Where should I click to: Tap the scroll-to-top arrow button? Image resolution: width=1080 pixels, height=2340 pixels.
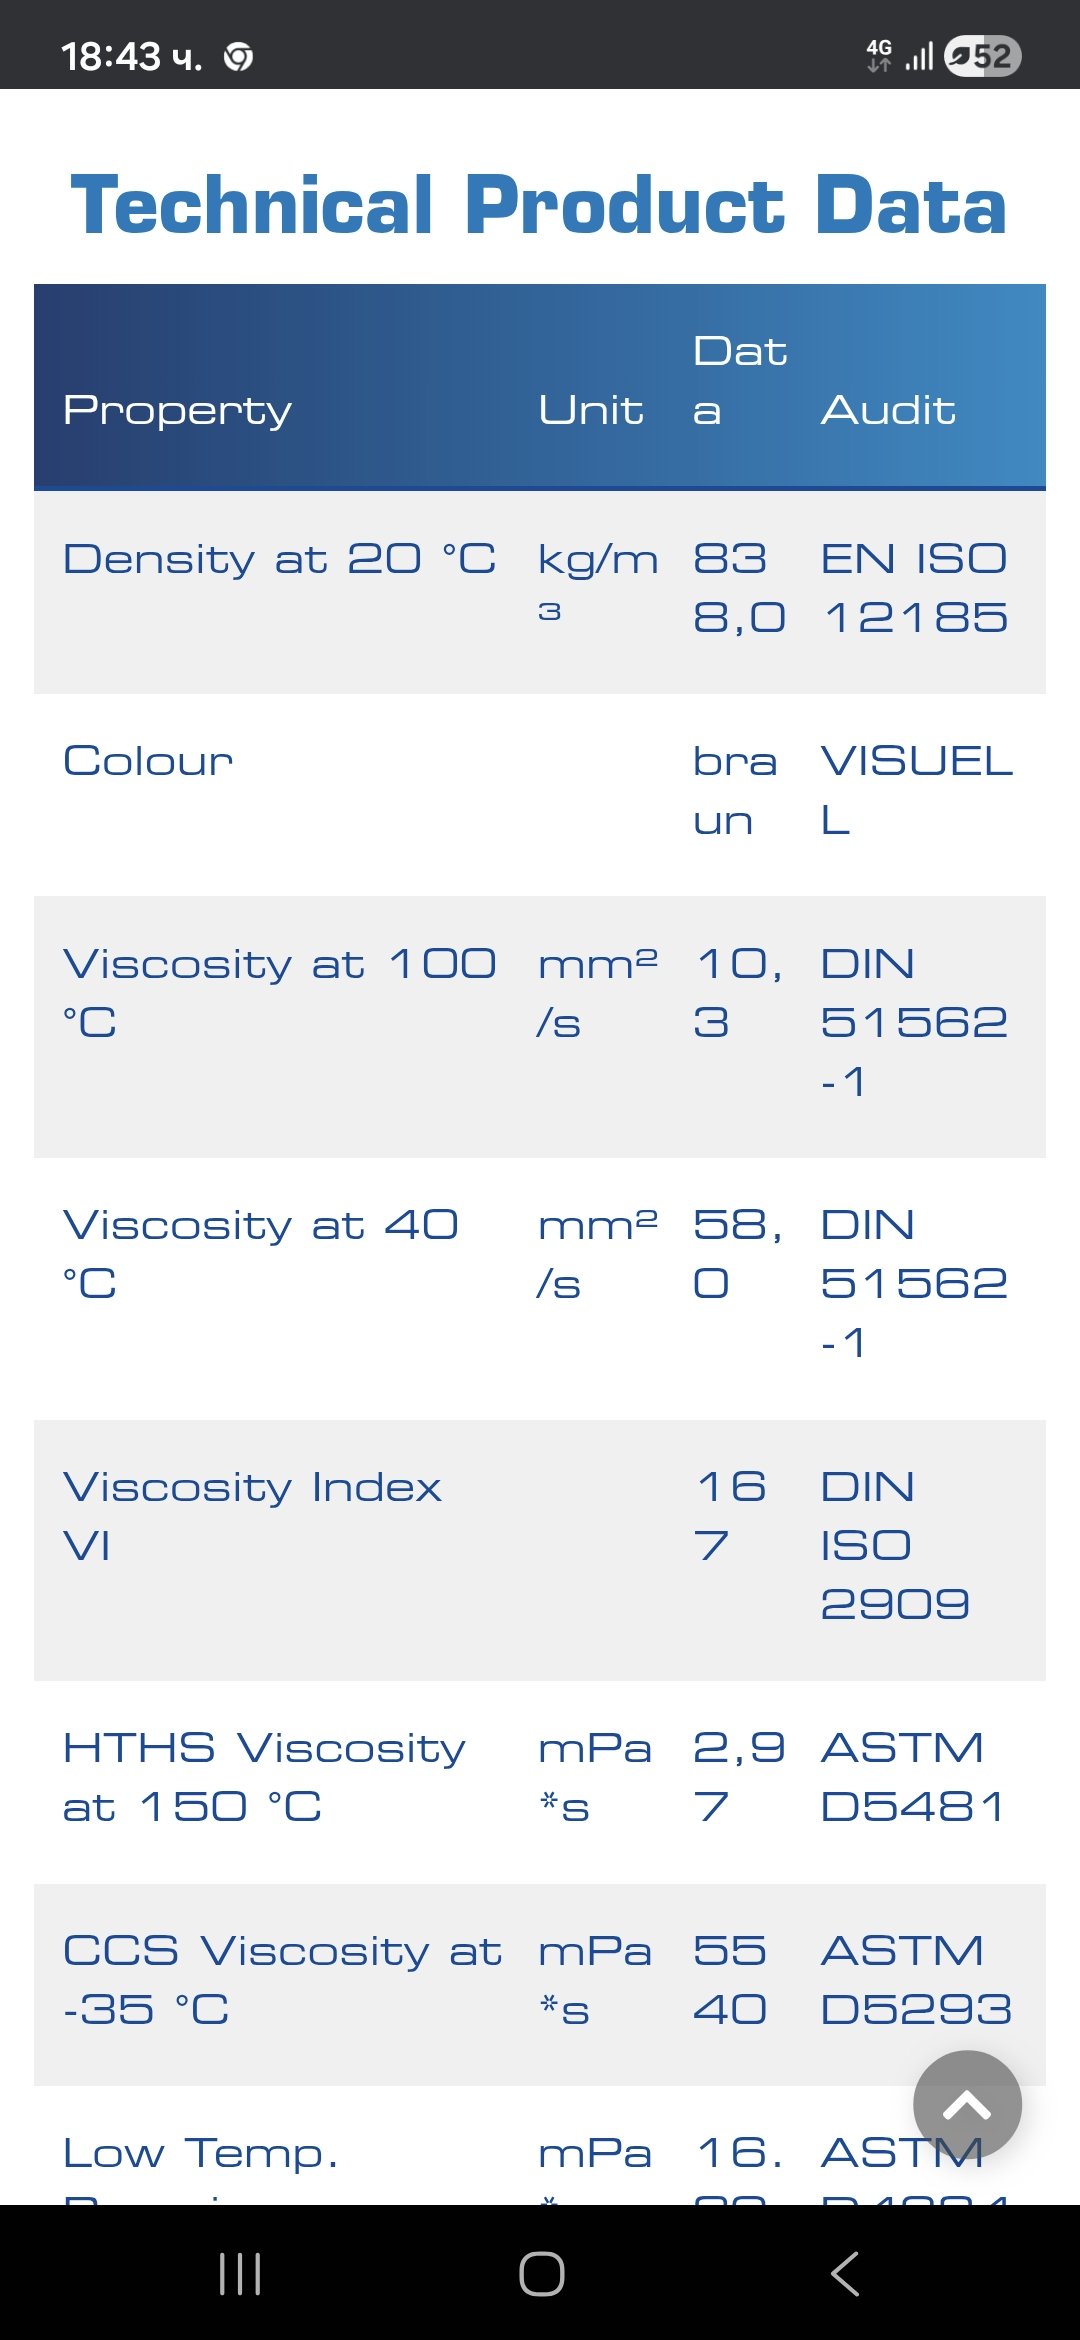coord(967,2105)
